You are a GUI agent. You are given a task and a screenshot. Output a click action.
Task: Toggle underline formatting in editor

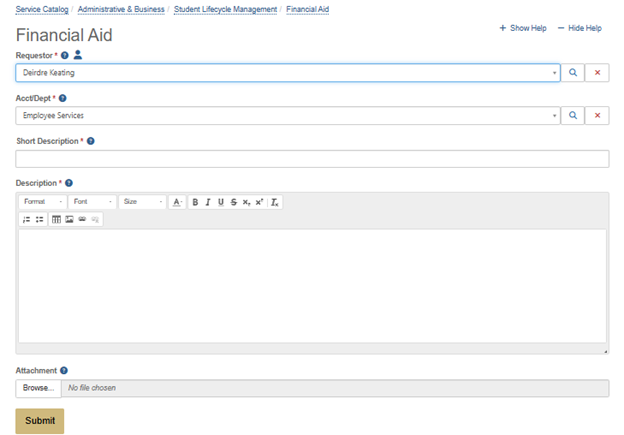[x=221, y=202]
